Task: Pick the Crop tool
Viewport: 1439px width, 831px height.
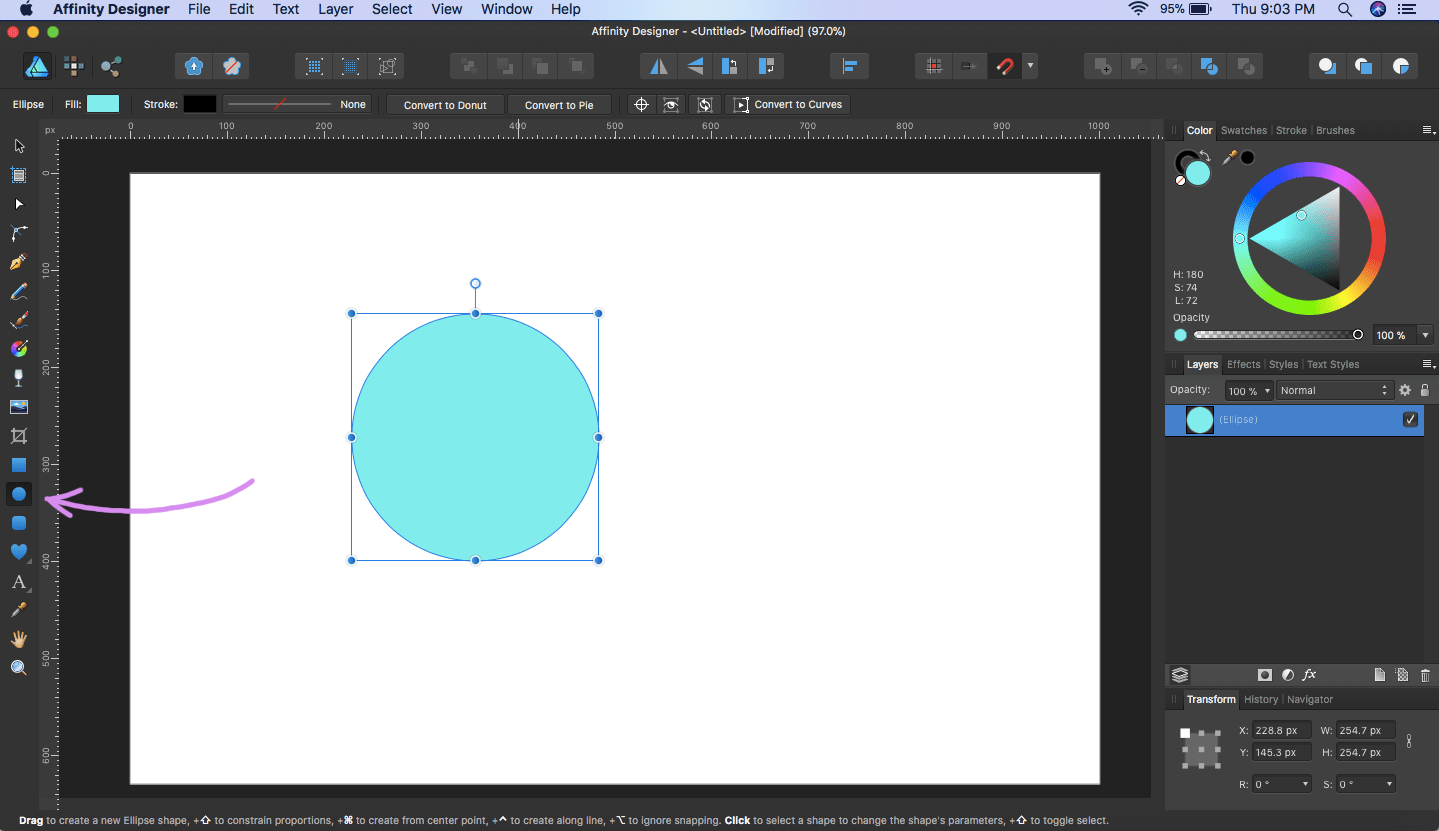Action: click(x=18, y=436)
